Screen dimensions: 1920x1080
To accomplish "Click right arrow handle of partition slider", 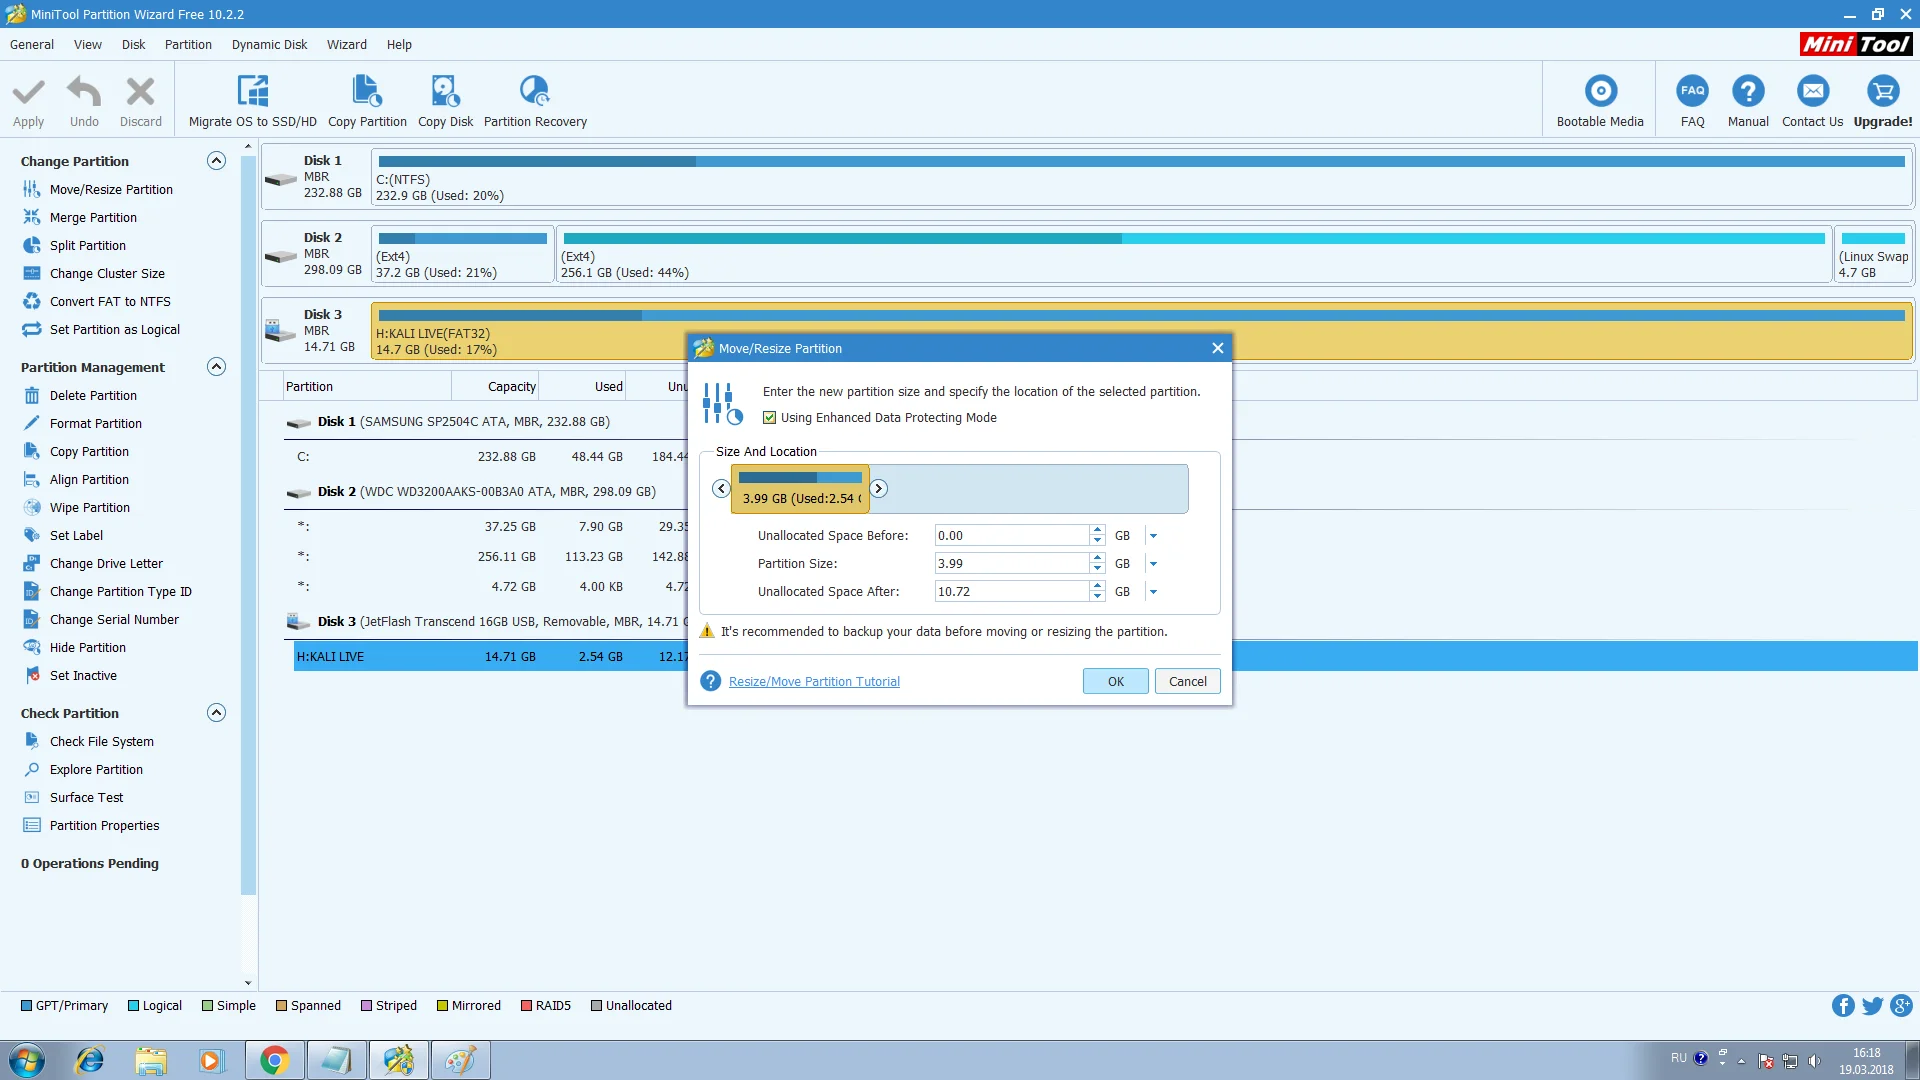I will tap(878, 489).
